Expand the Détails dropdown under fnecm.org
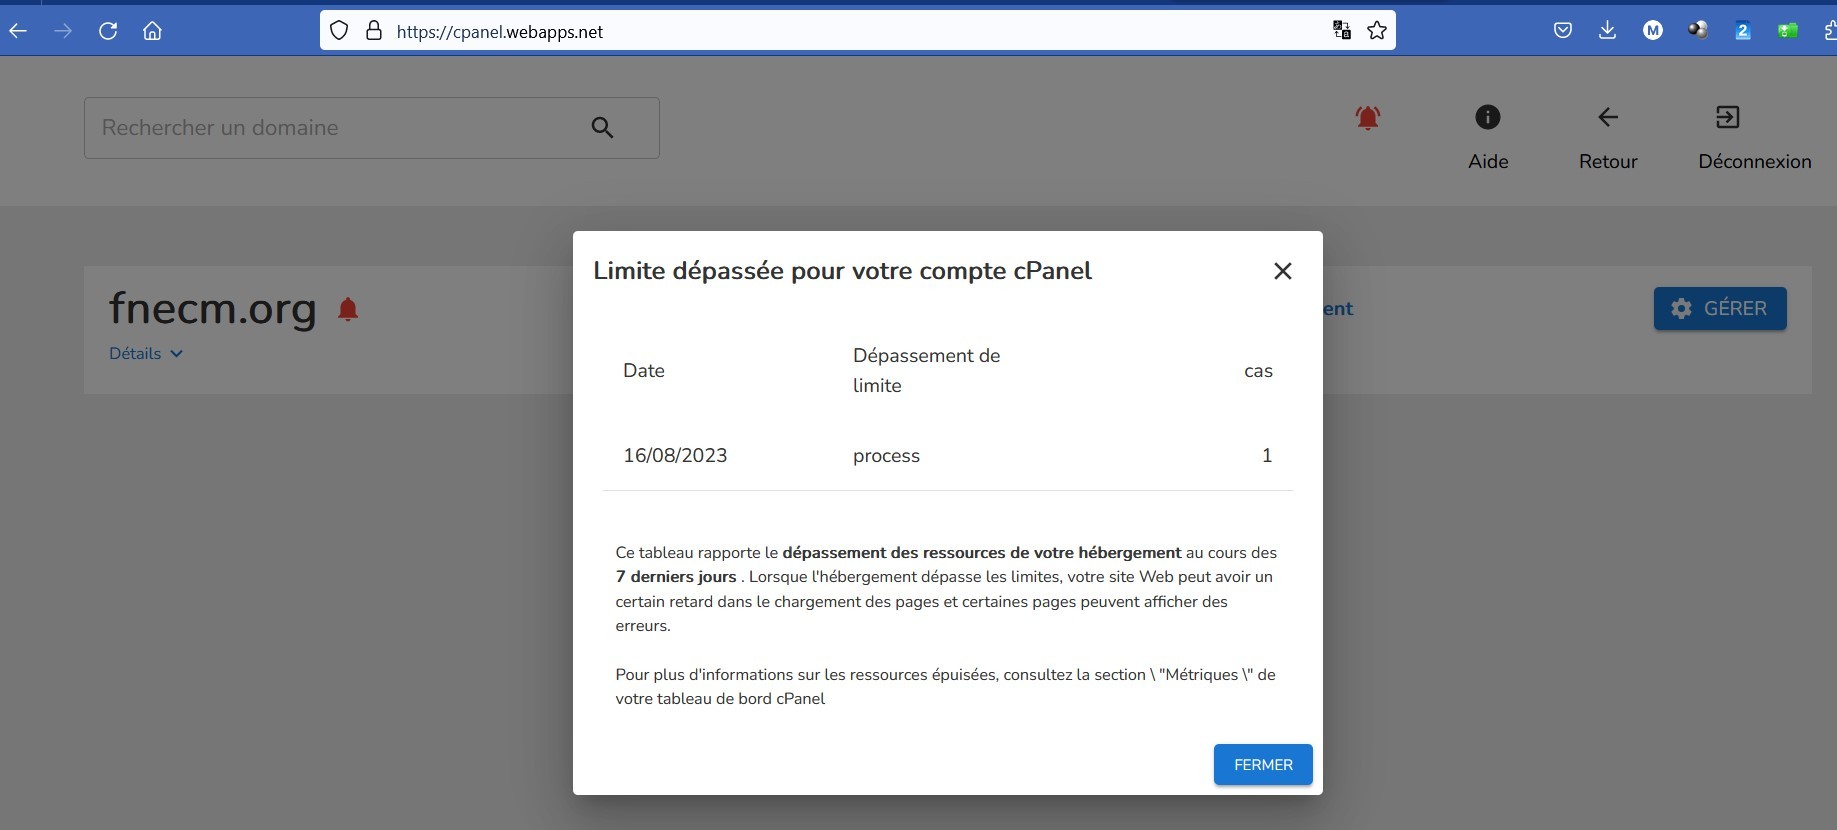 pos(146,354)
